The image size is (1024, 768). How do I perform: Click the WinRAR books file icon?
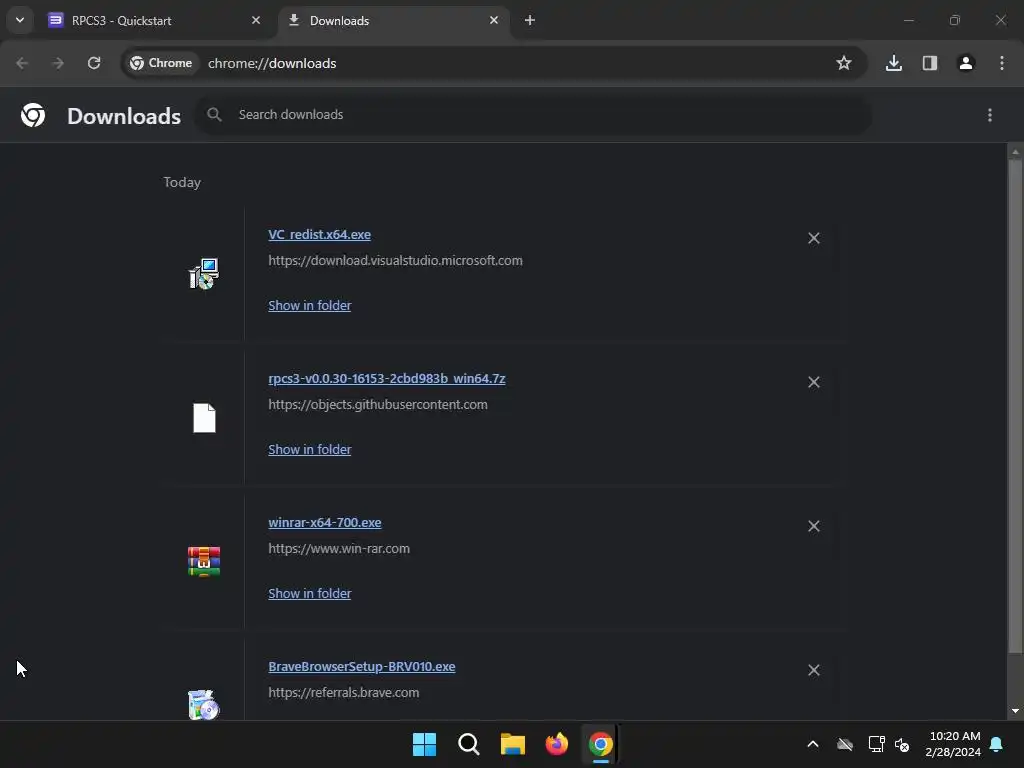204,562
